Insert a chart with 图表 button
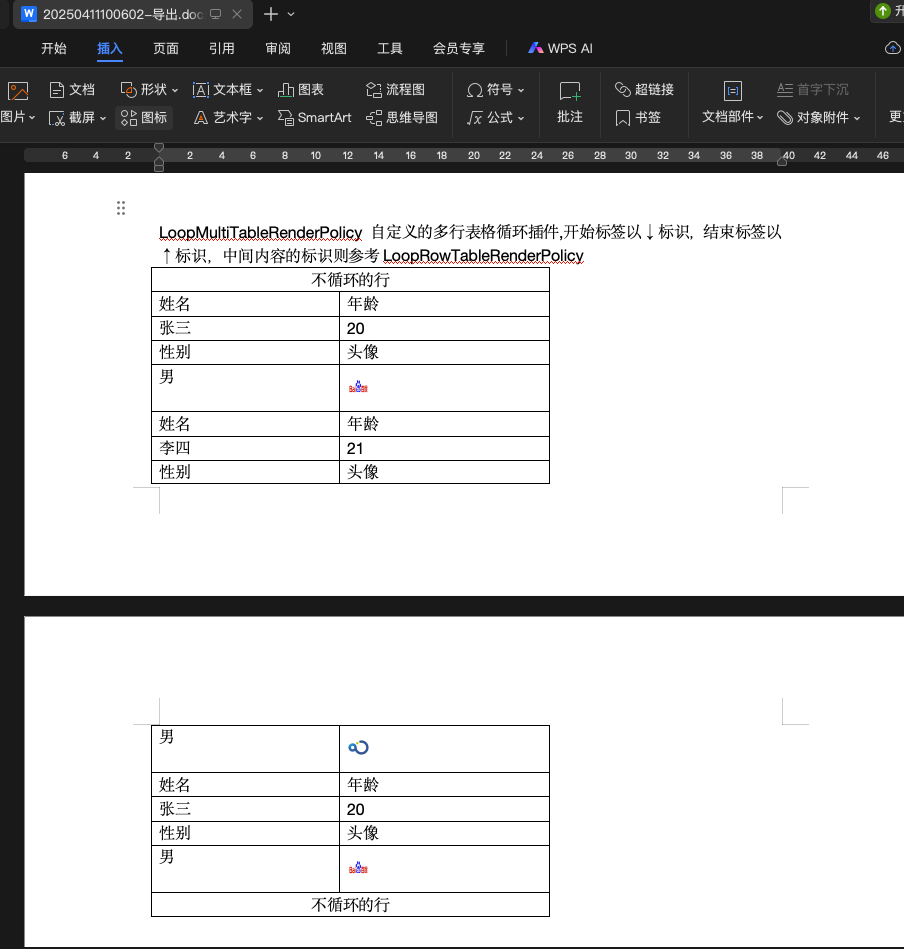The height and width of the screenshot is (949, 904). point(301,90)
